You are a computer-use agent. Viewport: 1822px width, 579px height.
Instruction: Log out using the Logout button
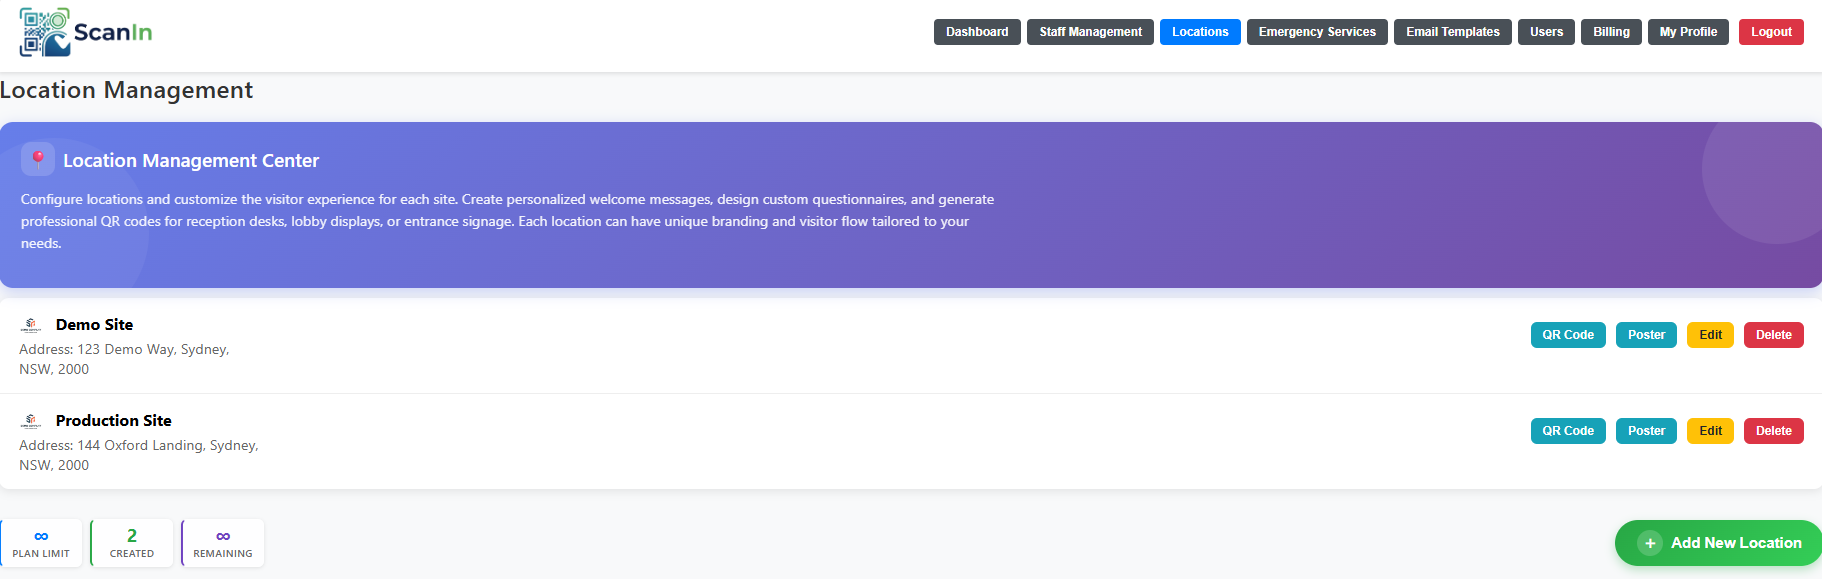tap(1771, 32)
